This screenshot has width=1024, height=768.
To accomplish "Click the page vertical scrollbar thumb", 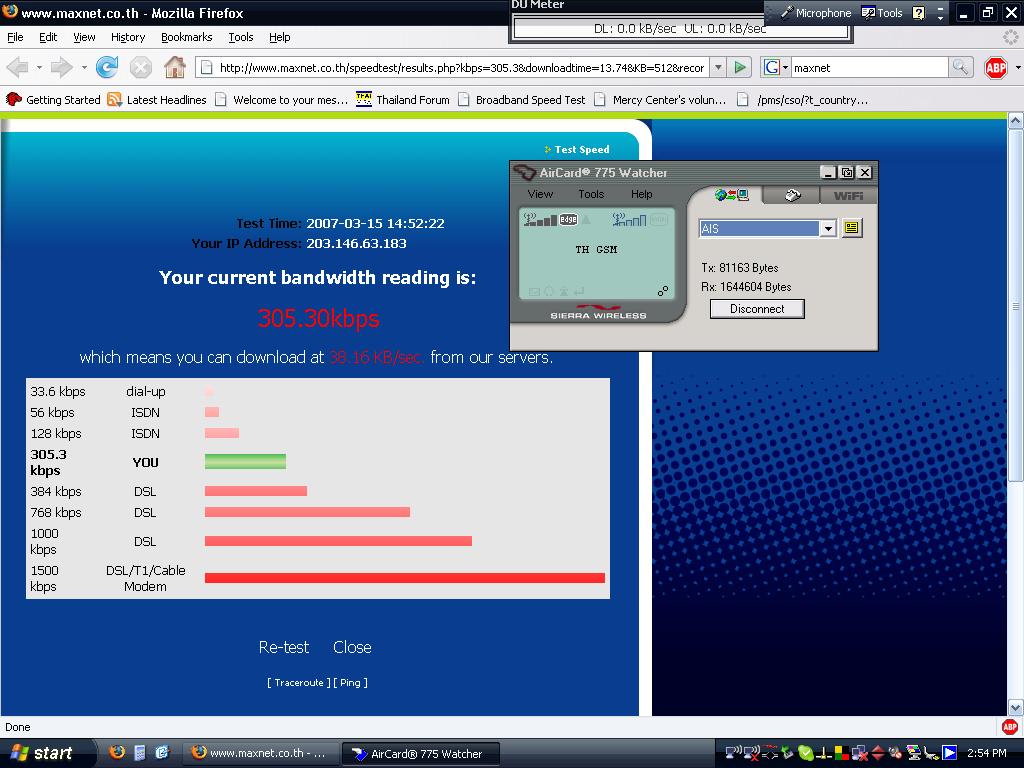I will (x=1016, y=306).
